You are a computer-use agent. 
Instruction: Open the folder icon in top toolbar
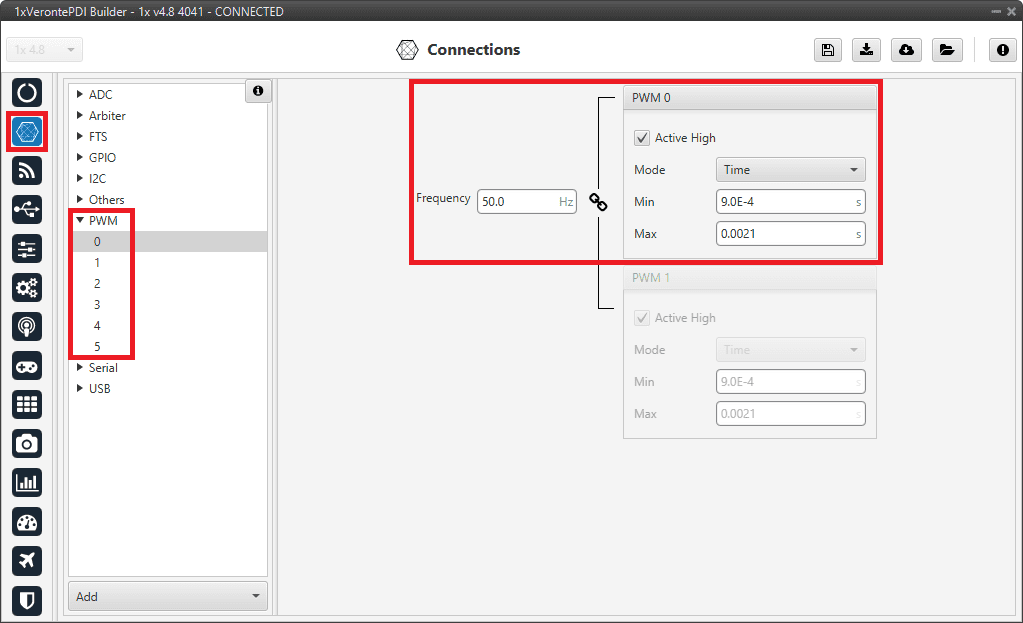(945, 51)
